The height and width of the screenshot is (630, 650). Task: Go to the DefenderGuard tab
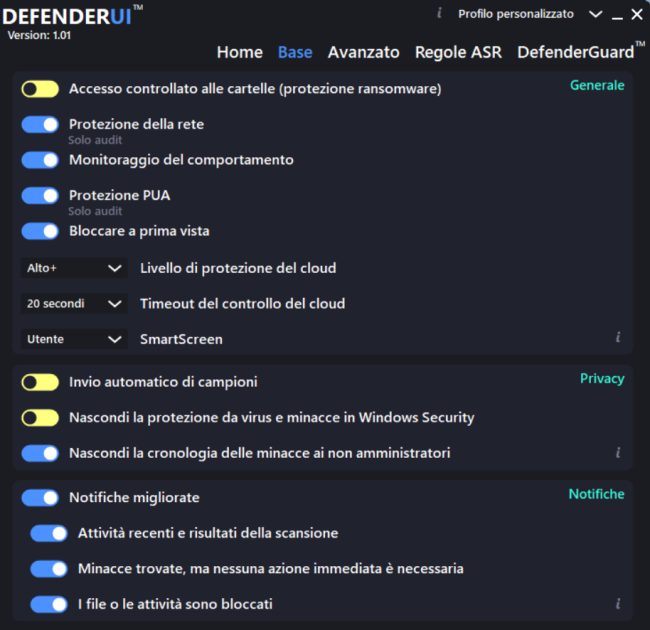(x=576, y=52)
